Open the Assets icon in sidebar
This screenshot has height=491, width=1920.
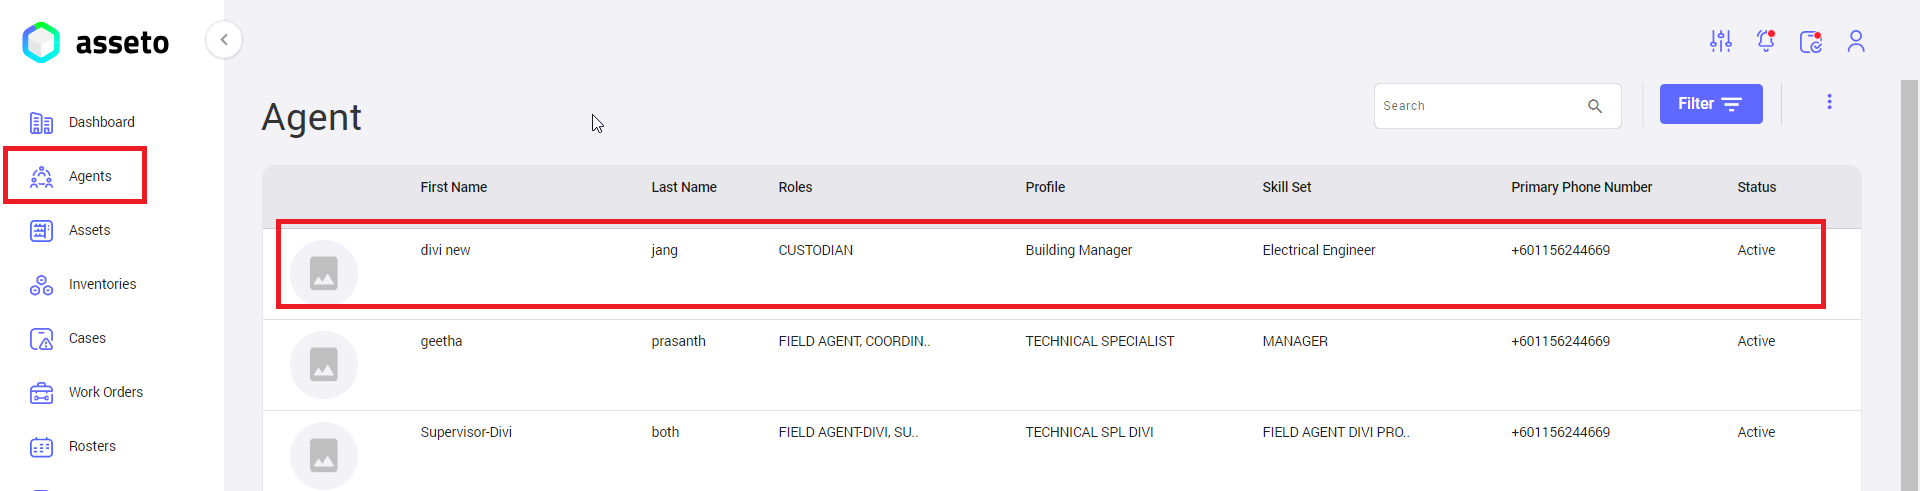41,231
